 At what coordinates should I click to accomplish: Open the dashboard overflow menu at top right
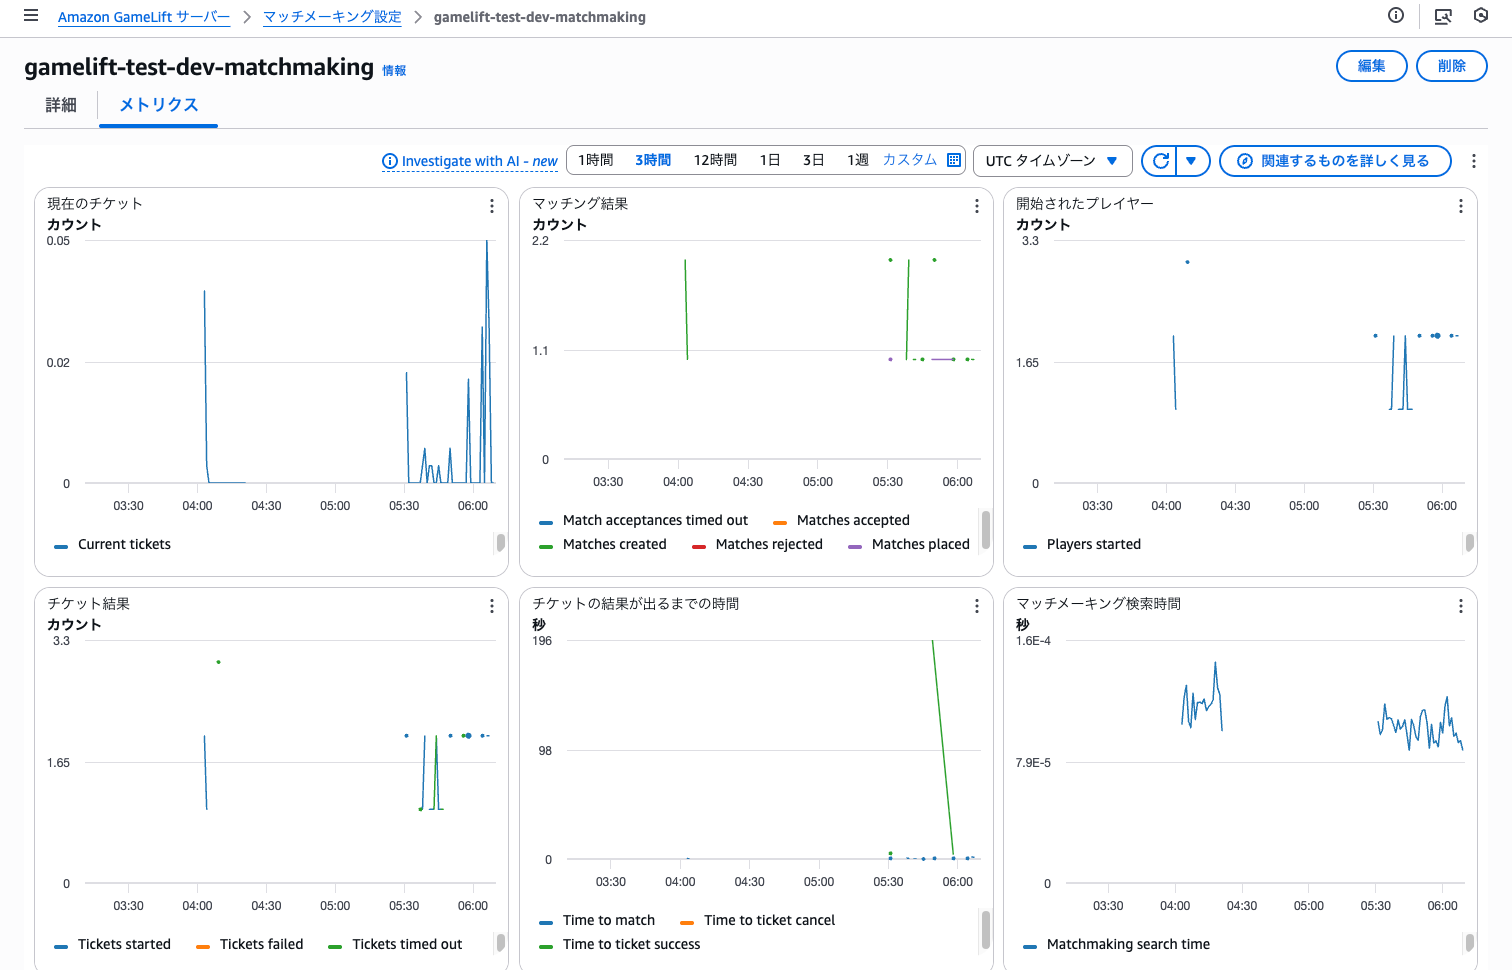1474,160
